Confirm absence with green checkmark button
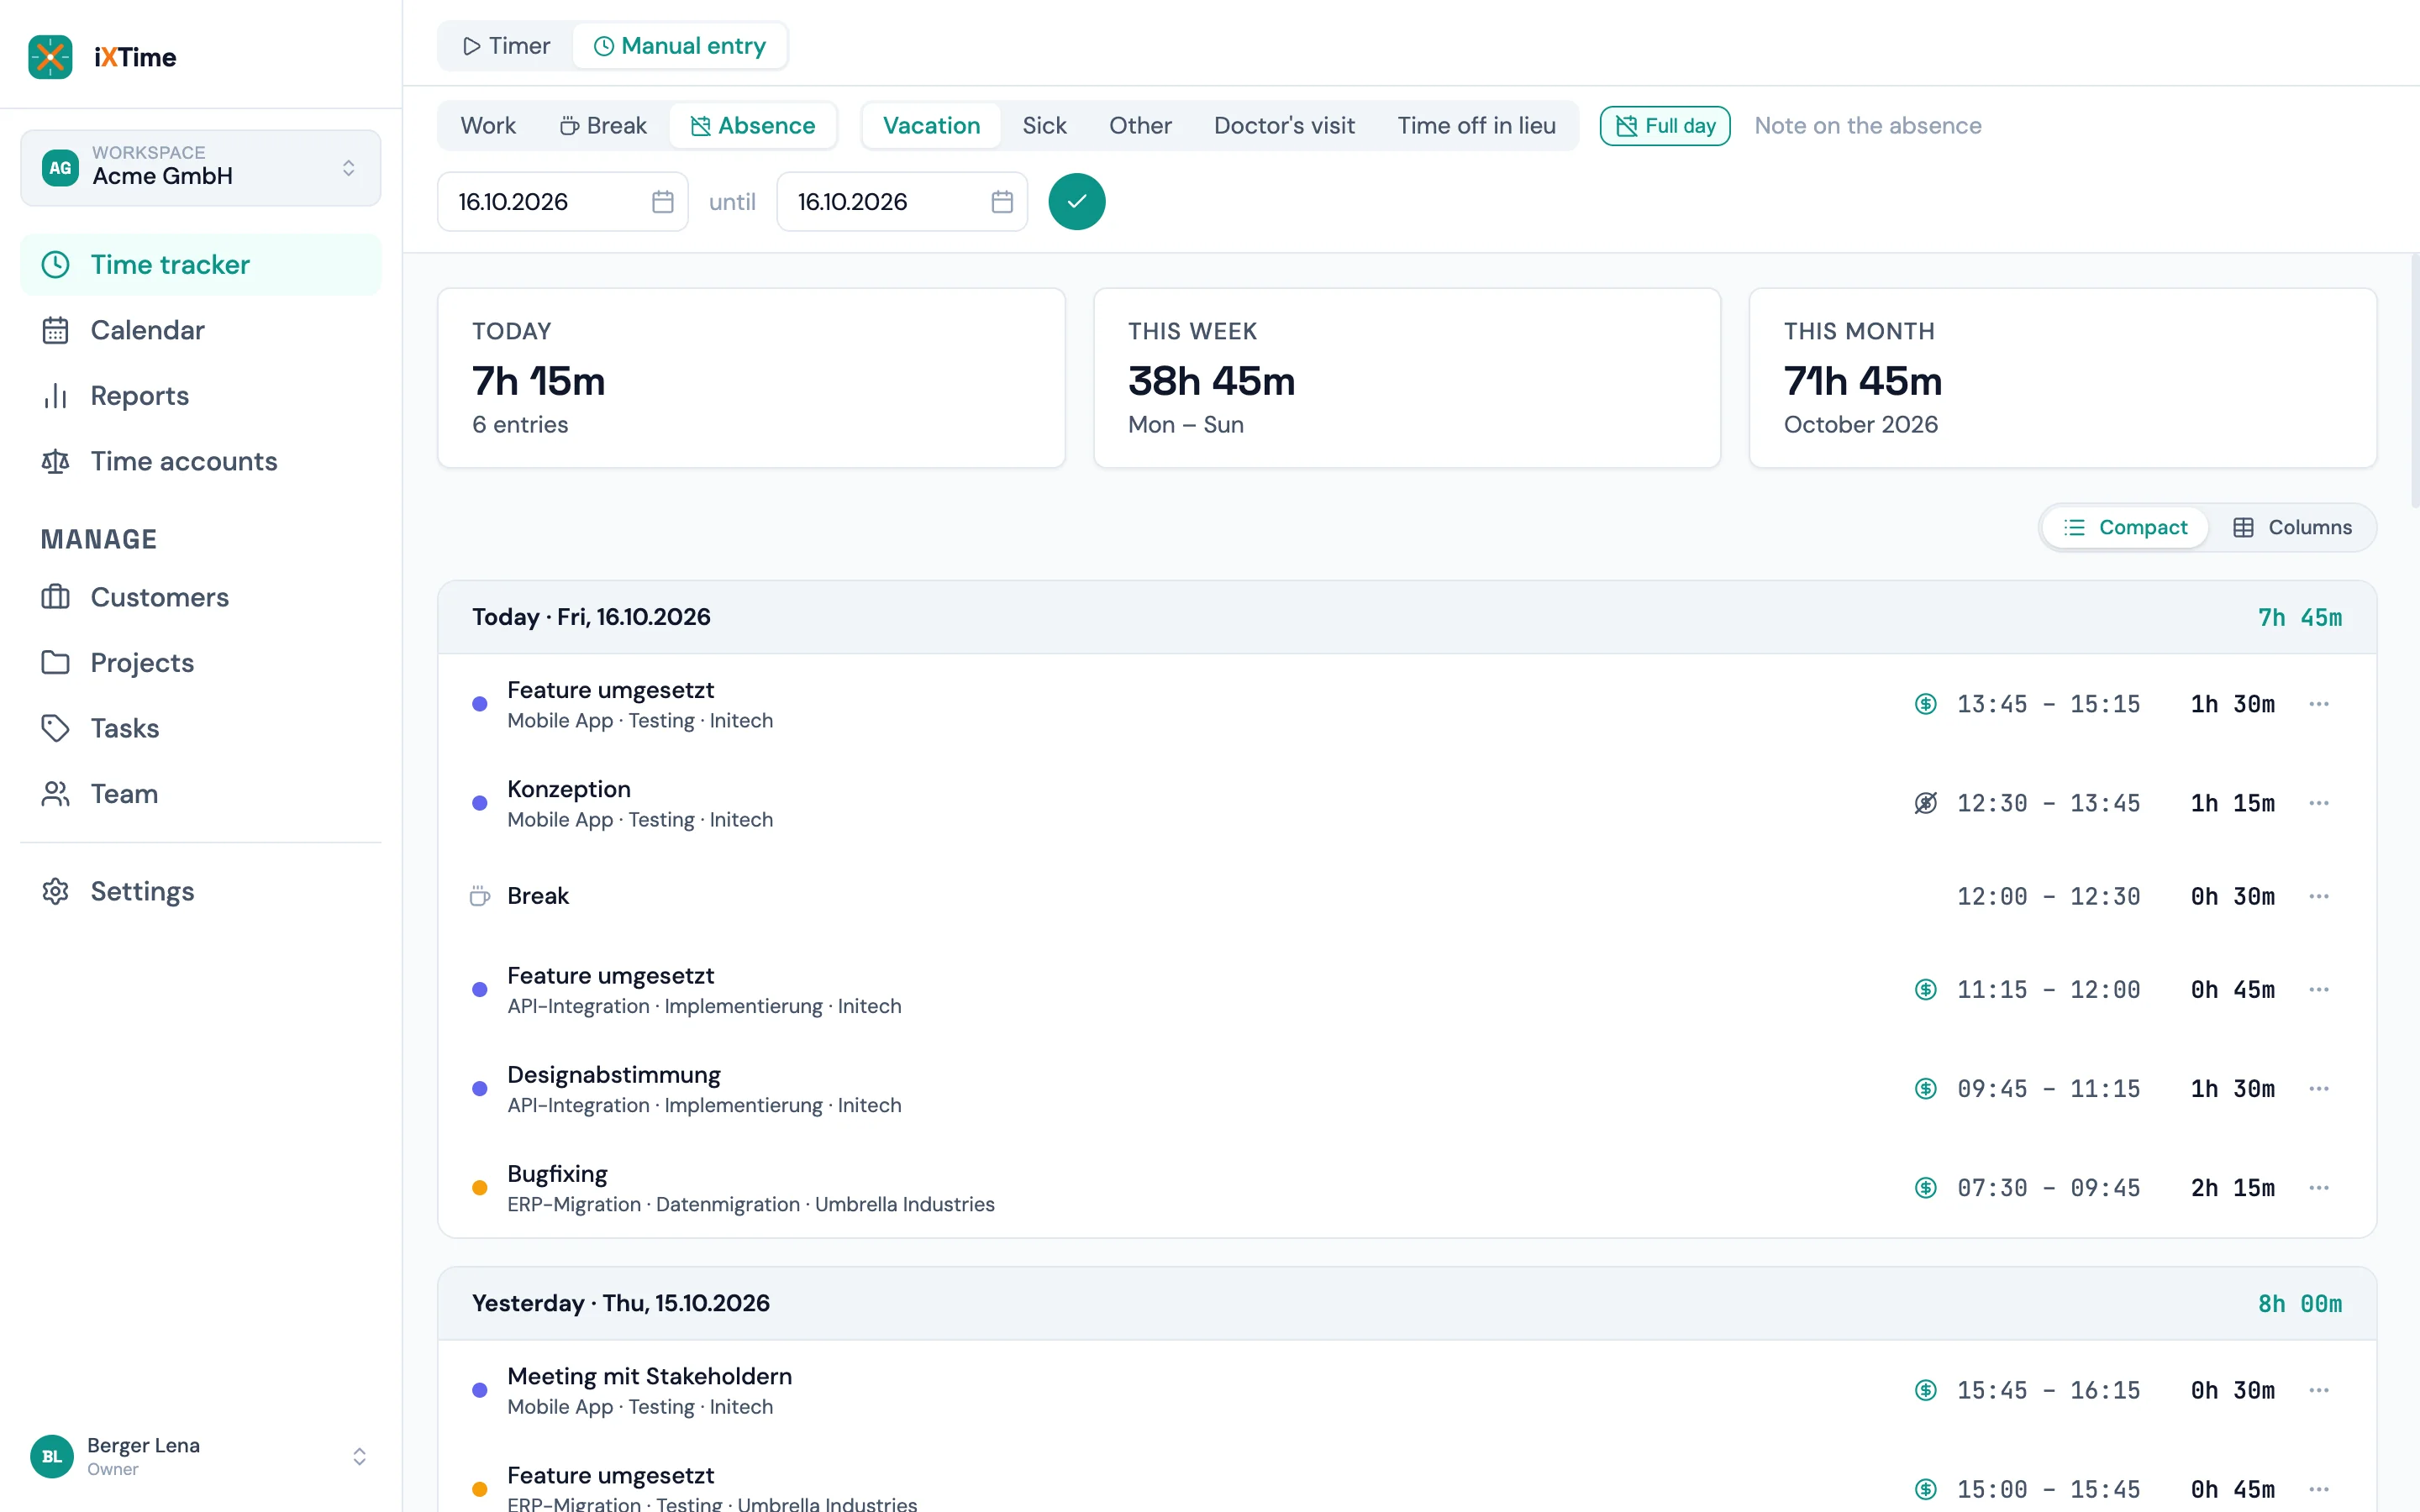This screenshot has height=1512, width=2420. pyautogui.click(x=1077, y=202)
